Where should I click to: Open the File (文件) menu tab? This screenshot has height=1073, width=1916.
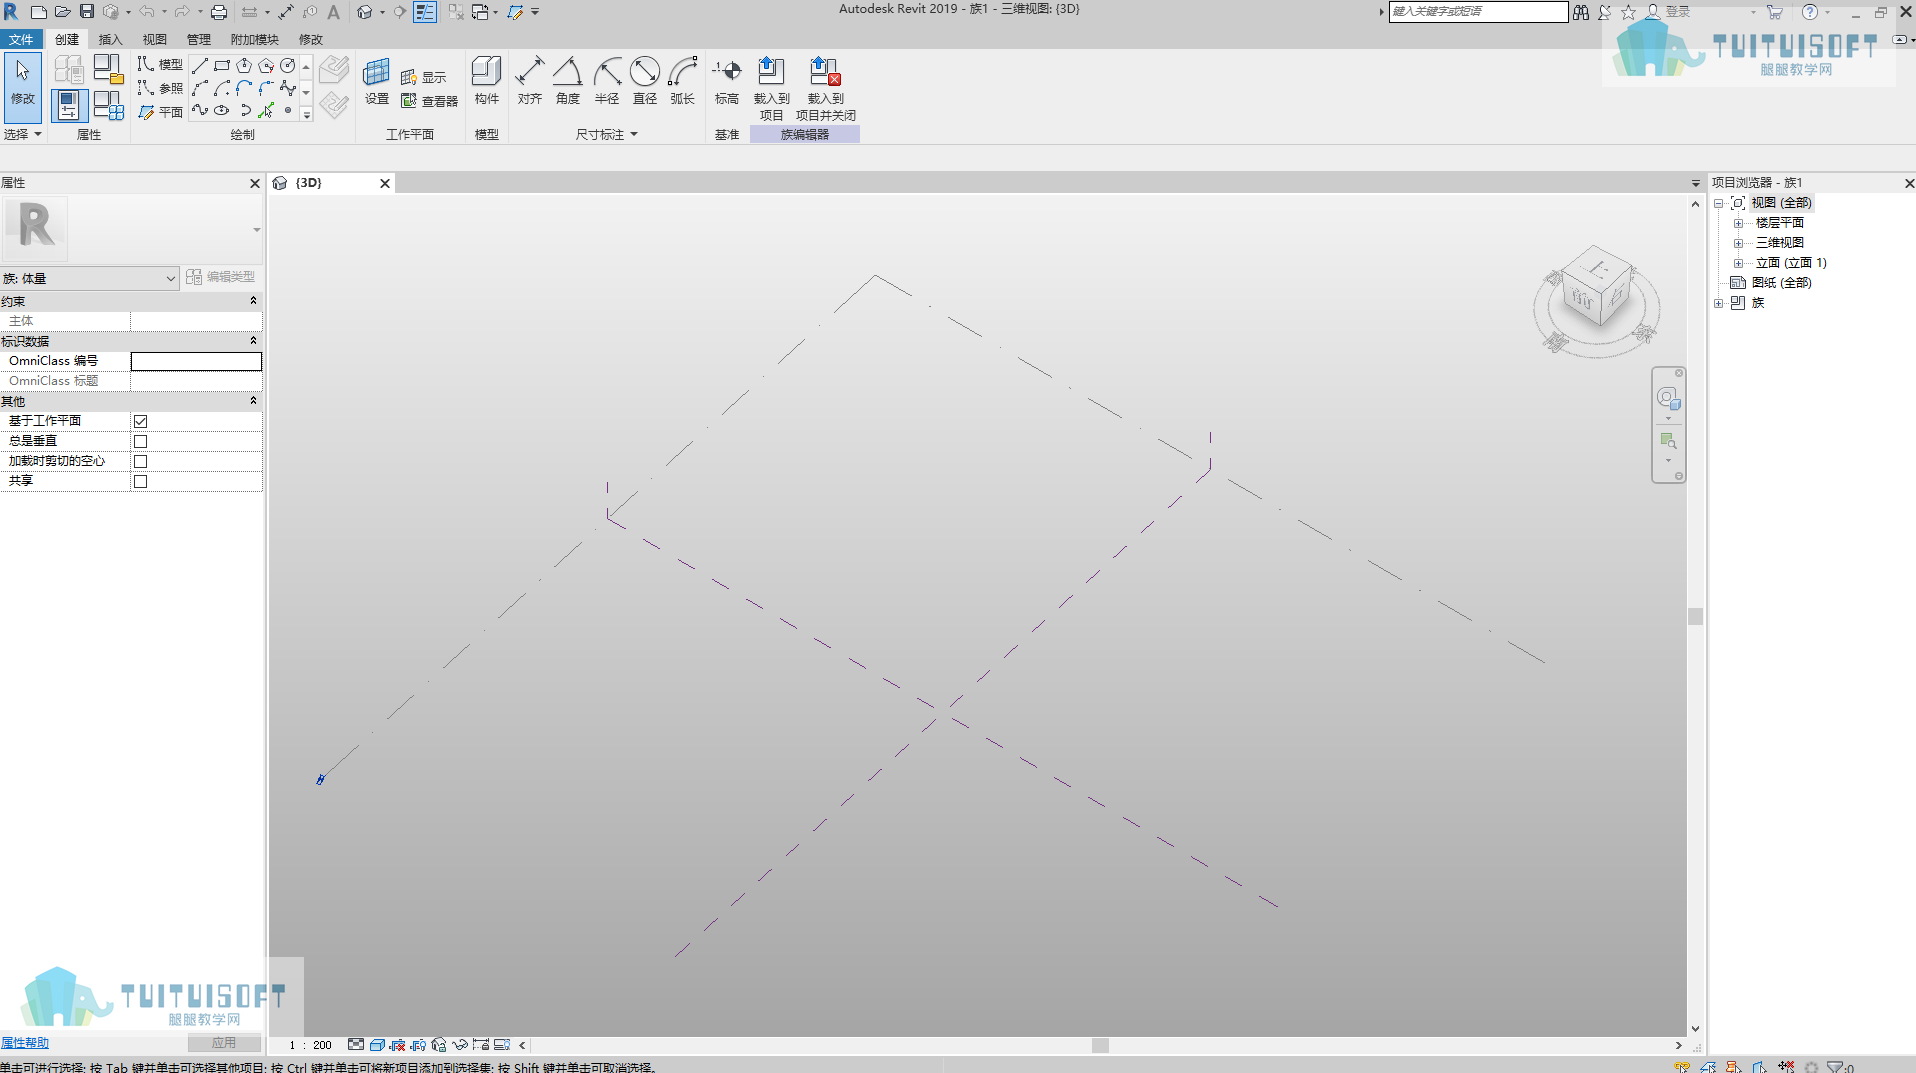(21, 39)
